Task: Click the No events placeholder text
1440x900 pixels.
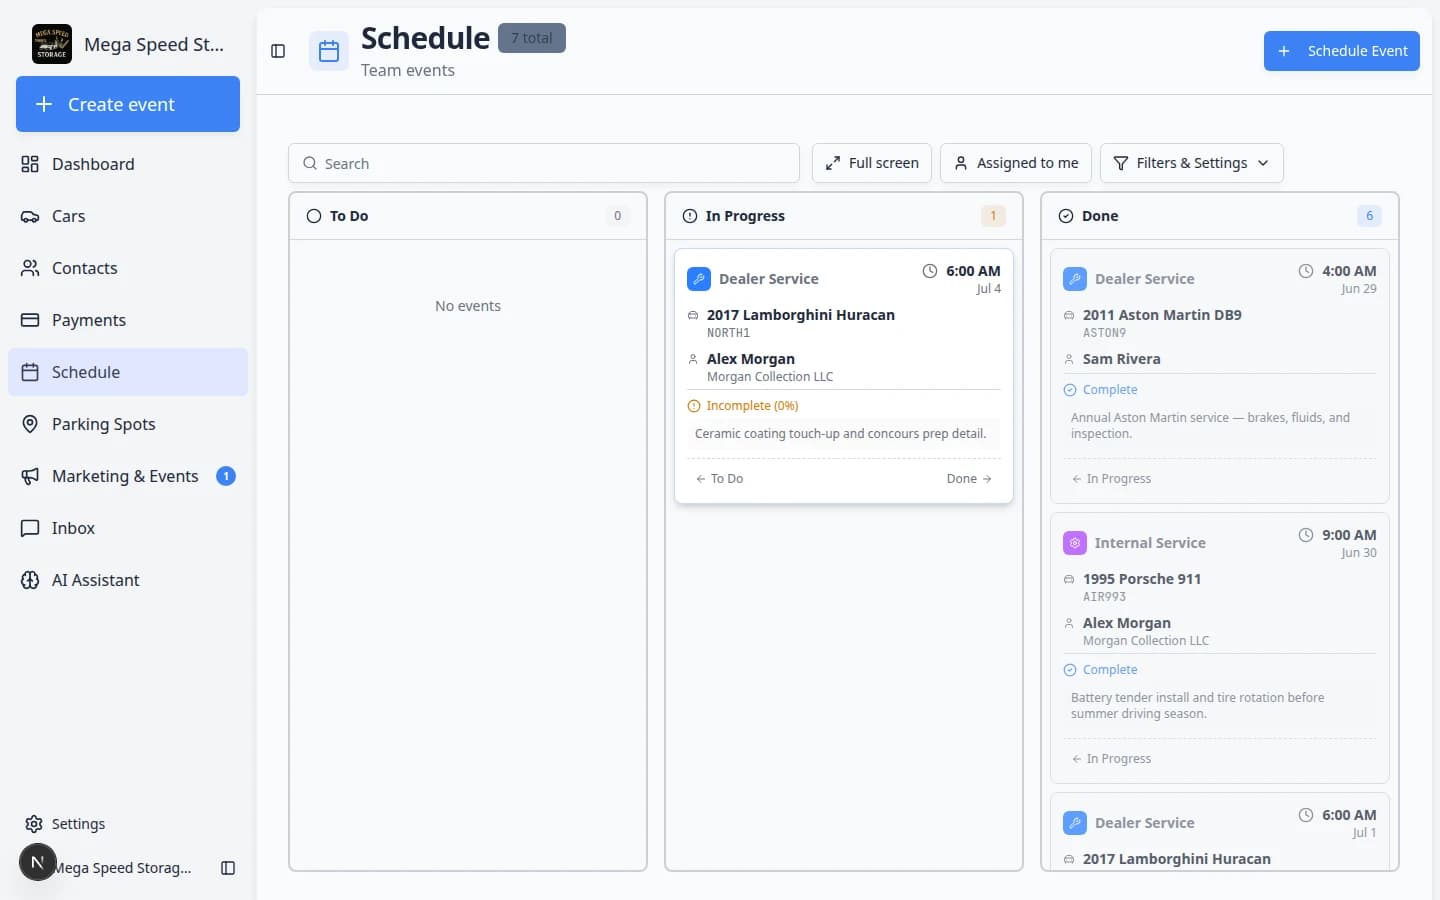Action: click(x=468, y=306)
